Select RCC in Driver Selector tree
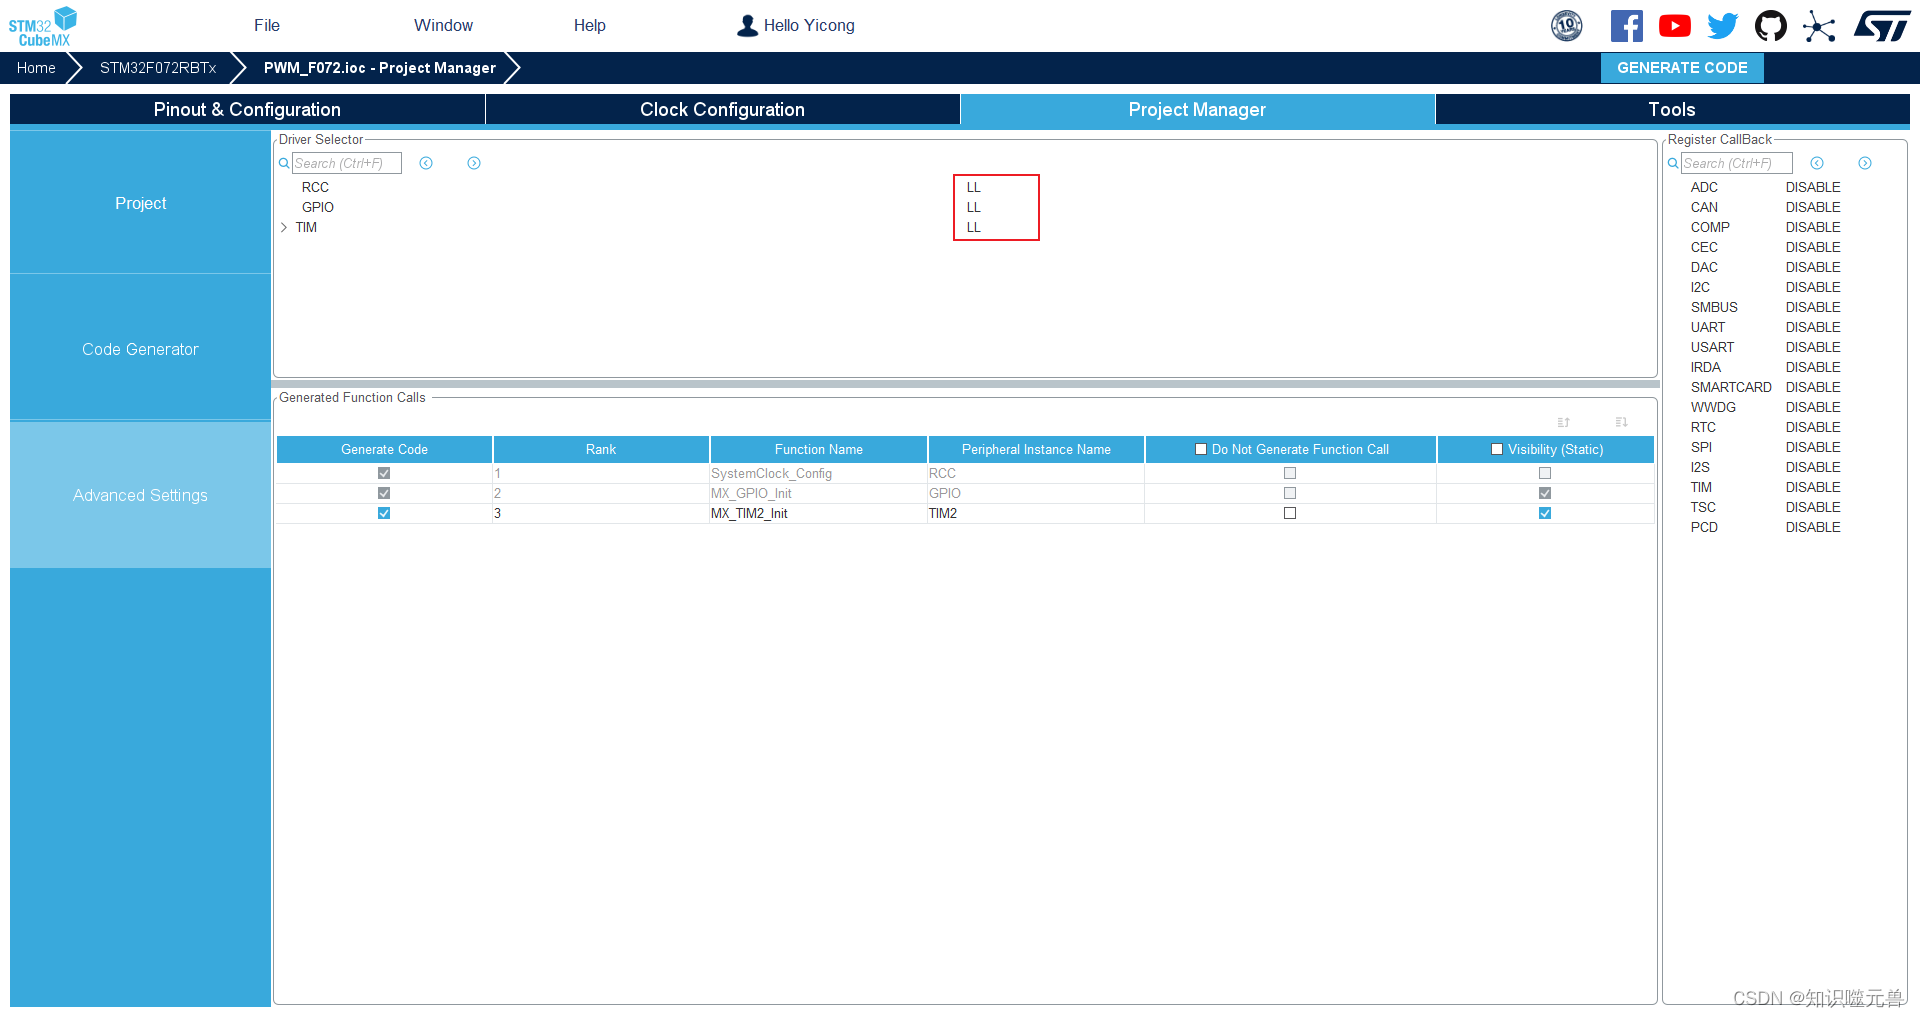The height and width of the screenshot is (1017, 1920). pos(315,187)
